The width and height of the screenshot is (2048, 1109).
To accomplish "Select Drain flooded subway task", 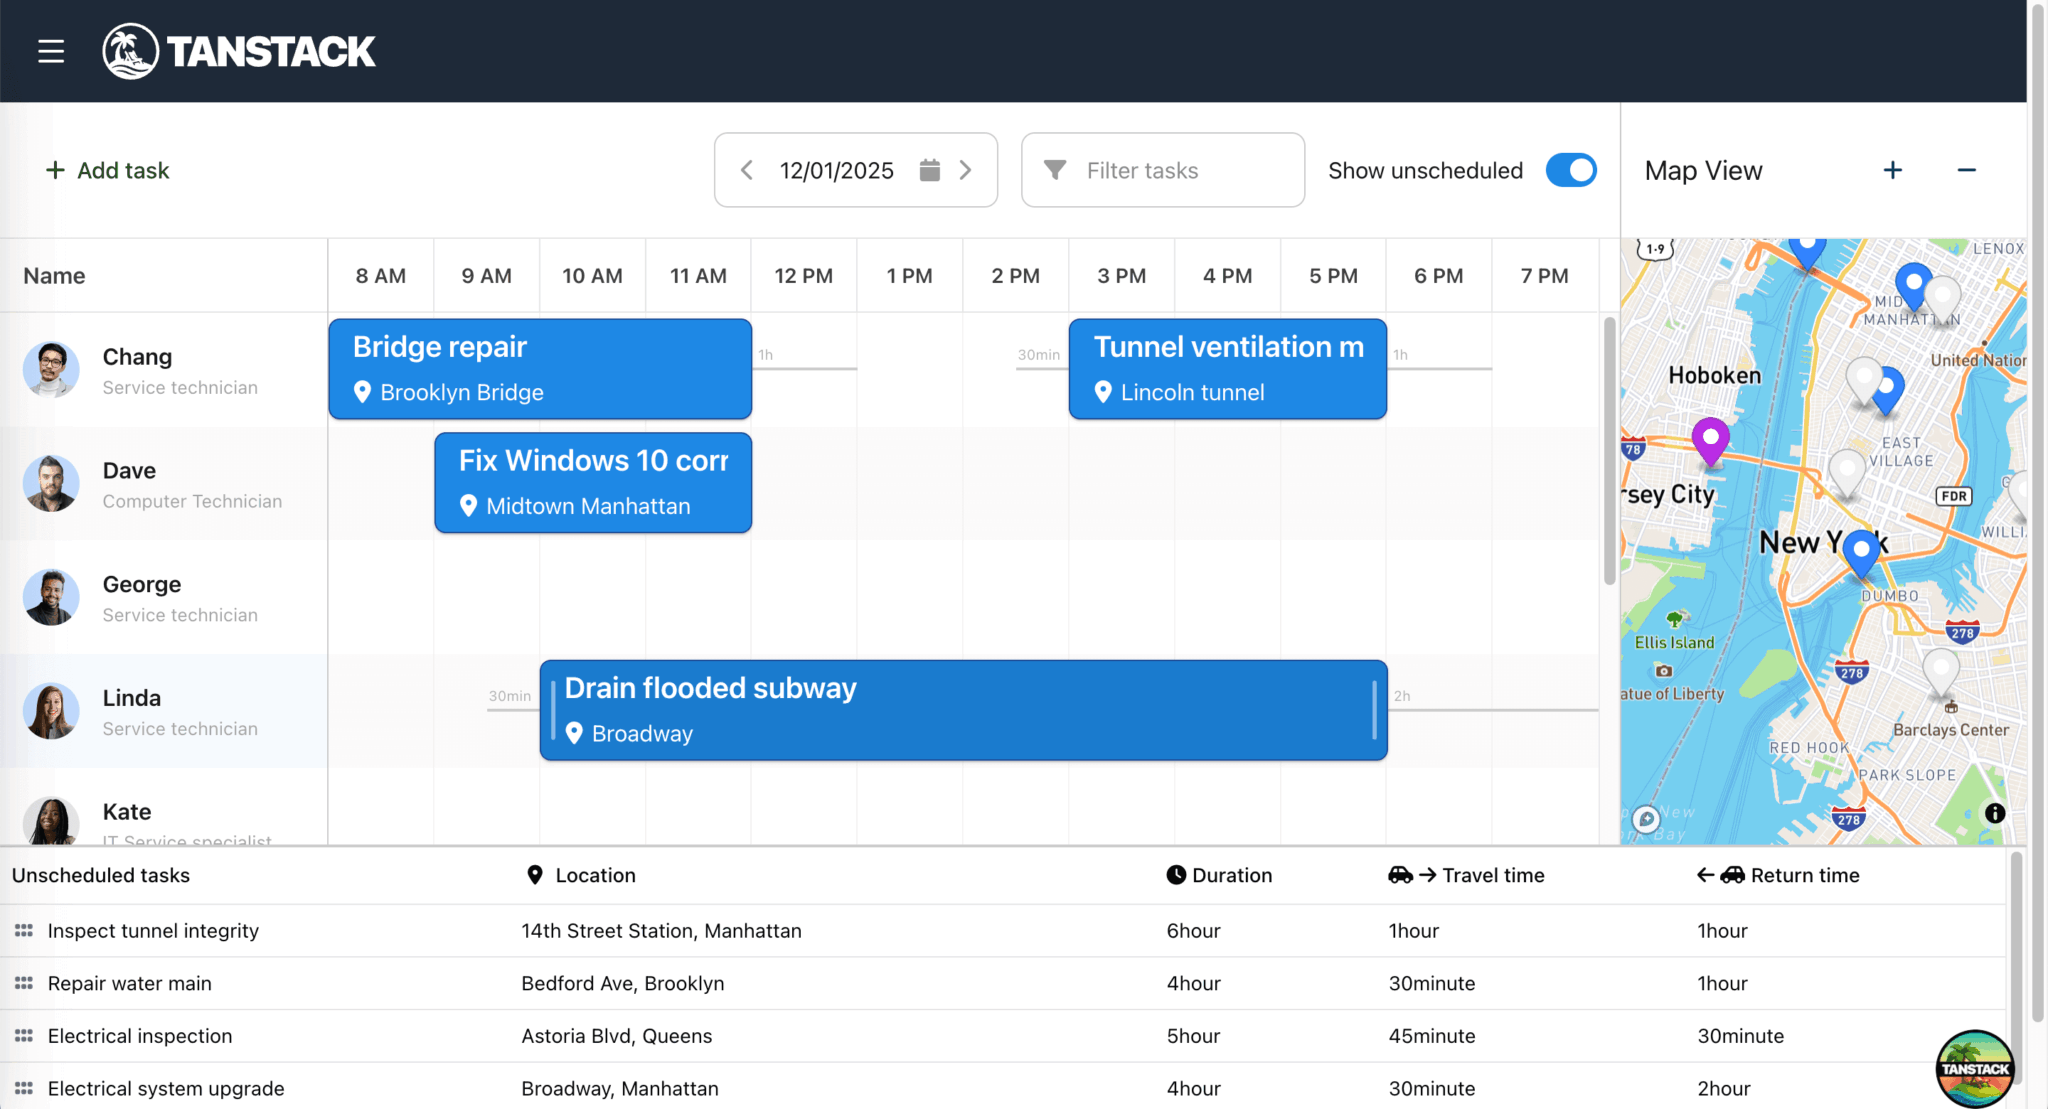I will tap(962, 710).
